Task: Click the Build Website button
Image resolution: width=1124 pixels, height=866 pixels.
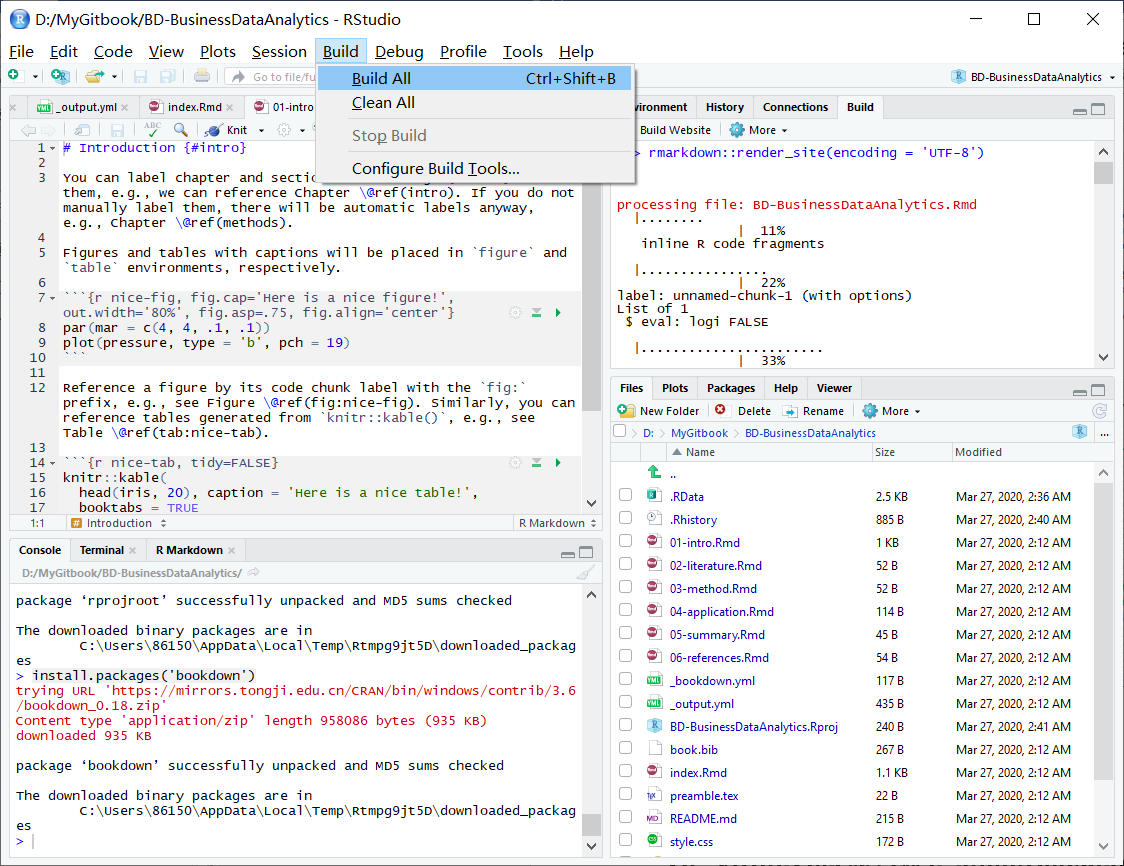Action: tap(675, 130)
